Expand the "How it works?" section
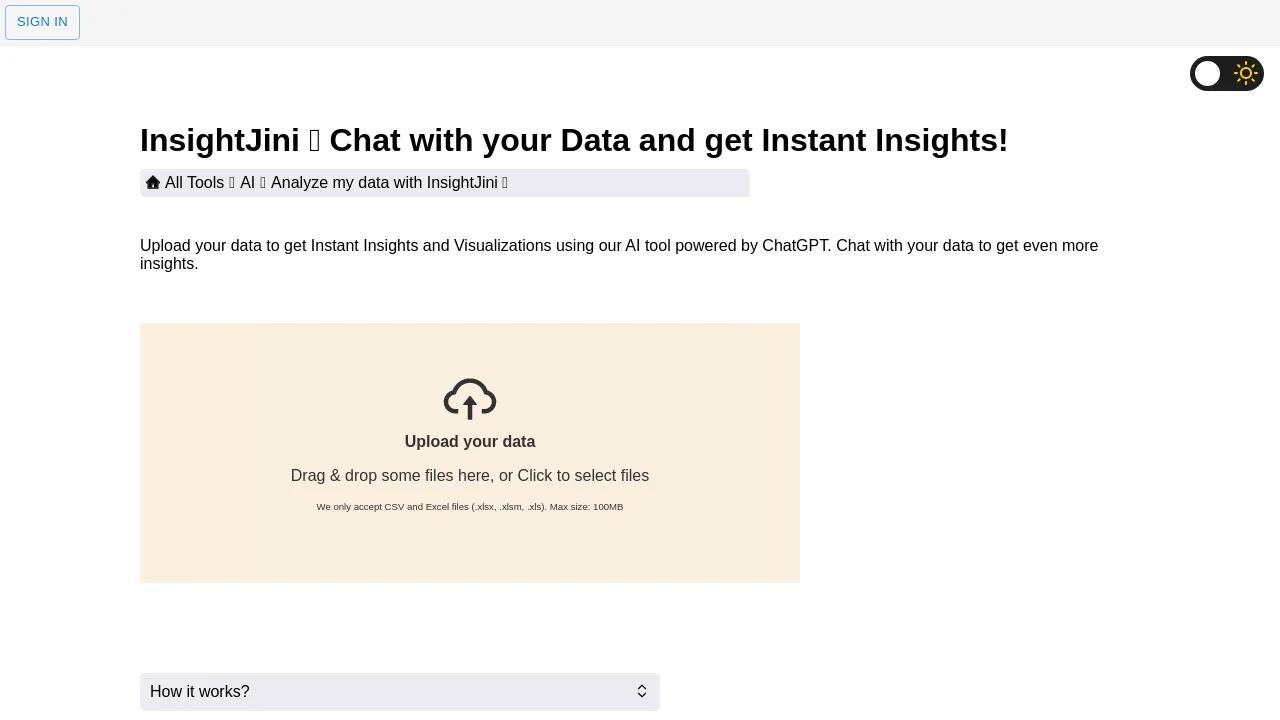The height and width of the screenshot is (720, 1280). [400, 692]
